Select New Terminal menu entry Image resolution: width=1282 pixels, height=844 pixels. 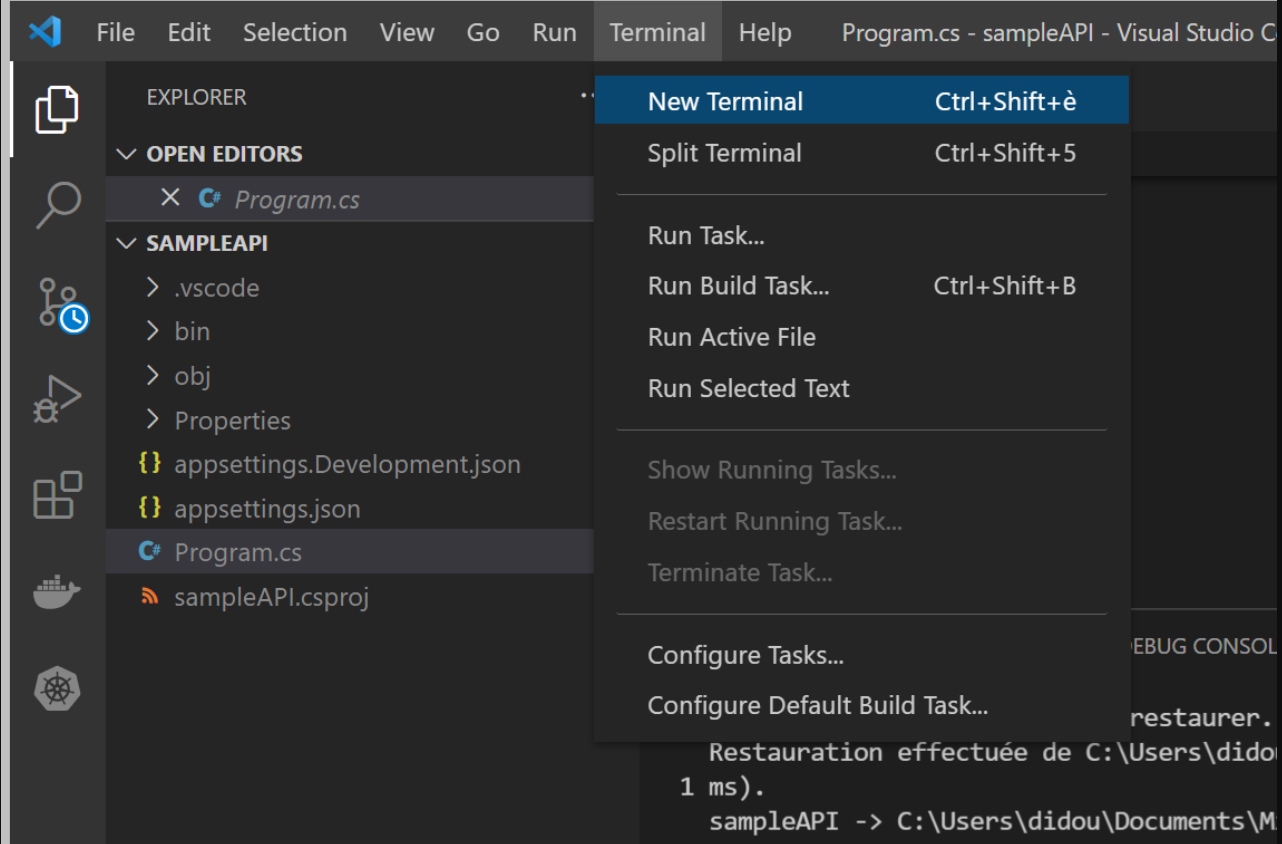pyautogui.click(x=725, y=102)
